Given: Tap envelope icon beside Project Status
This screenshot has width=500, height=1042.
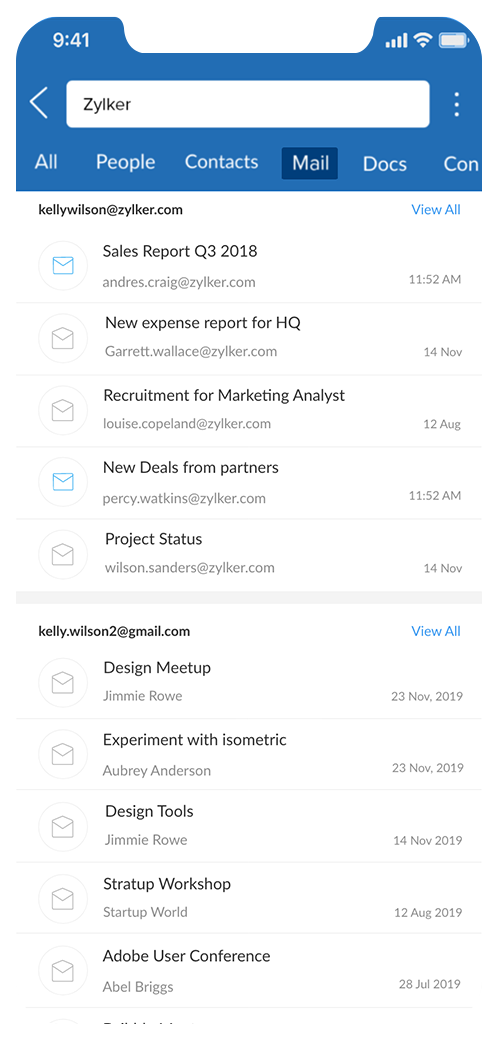Looking at the screenshot, I should (62, 554).
